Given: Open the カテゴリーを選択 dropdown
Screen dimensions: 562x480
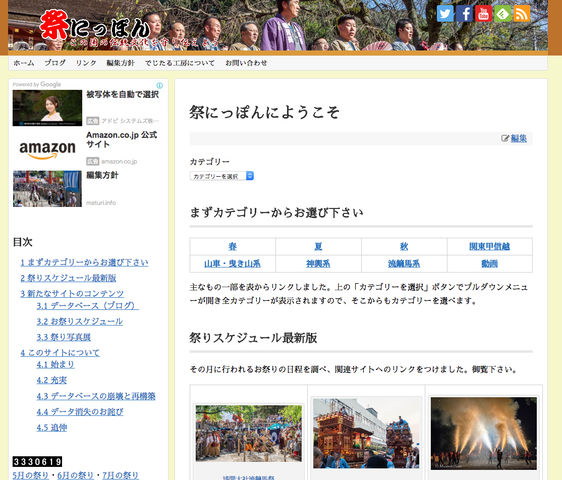Looking at the screenshot, I should tap(222, 176).
